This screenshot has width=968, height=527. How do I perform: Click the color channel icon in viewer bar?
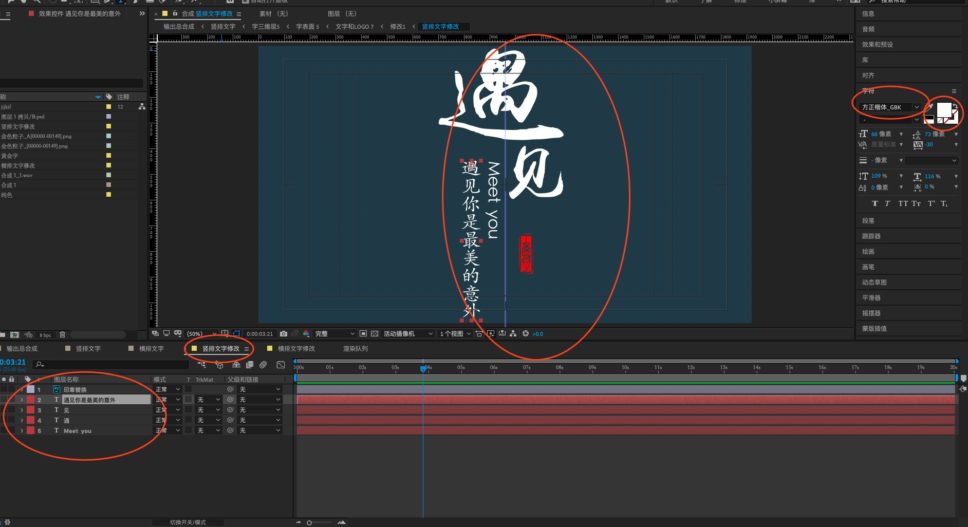[306, 333]
